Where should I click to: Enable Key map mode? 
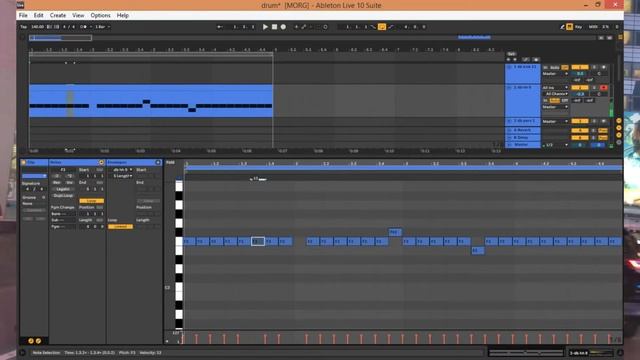pos(578,27)
